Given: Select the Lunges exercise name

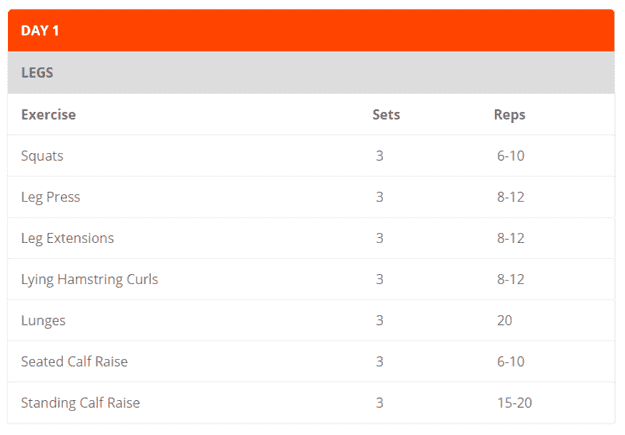Looking at the screenshot, I should (x=43, y=320).
